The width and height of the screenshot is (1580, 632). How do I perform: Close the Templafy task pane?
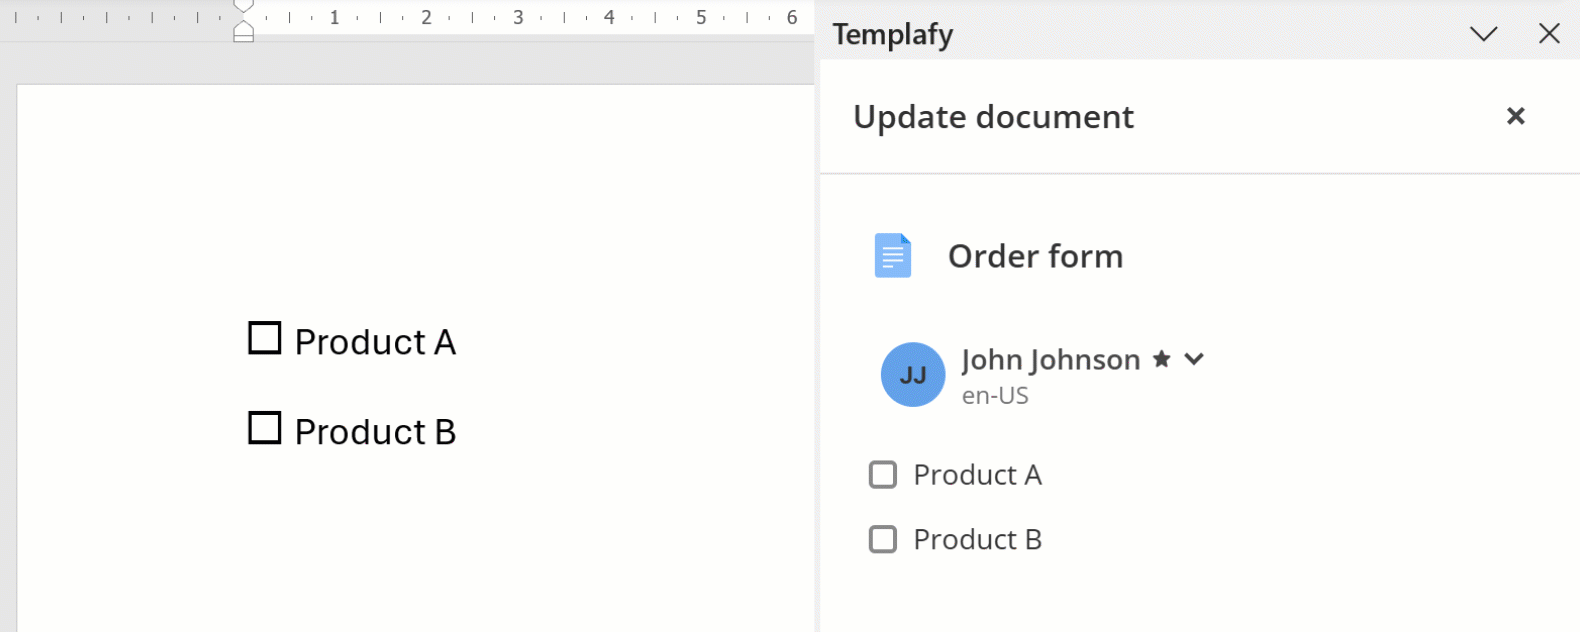click(x=1549, y=34)
